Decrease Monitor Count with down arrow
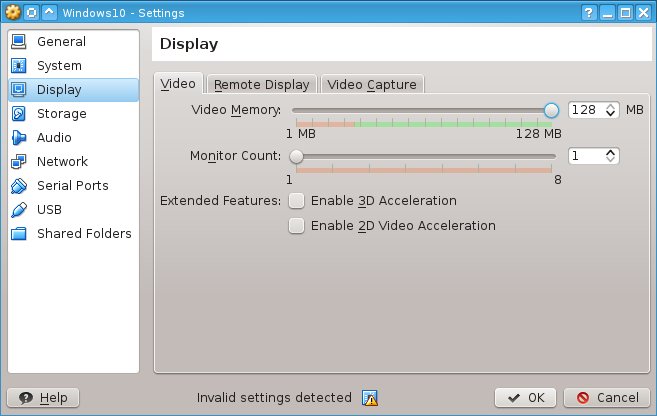Image resolution: width=657 pixels, height=416 pixels. pyautogui.click(x=610, y=160)
